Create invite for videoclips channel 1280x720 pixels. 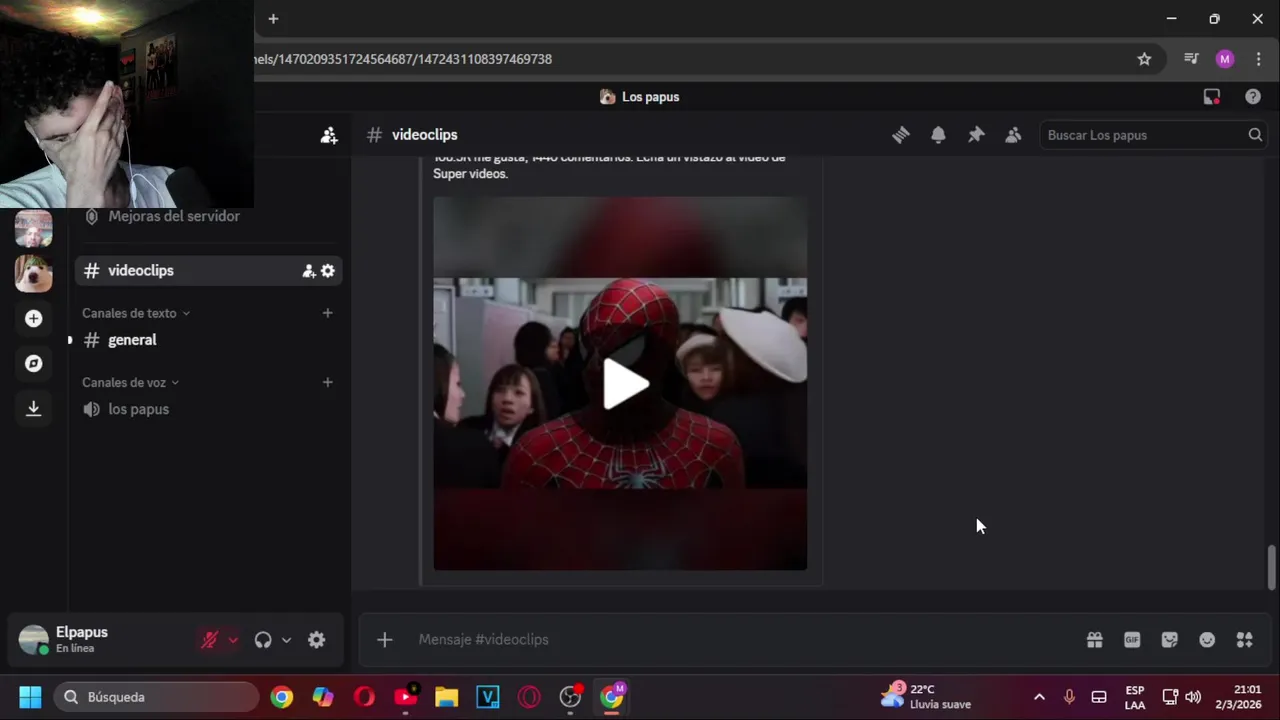pos(309,271)
